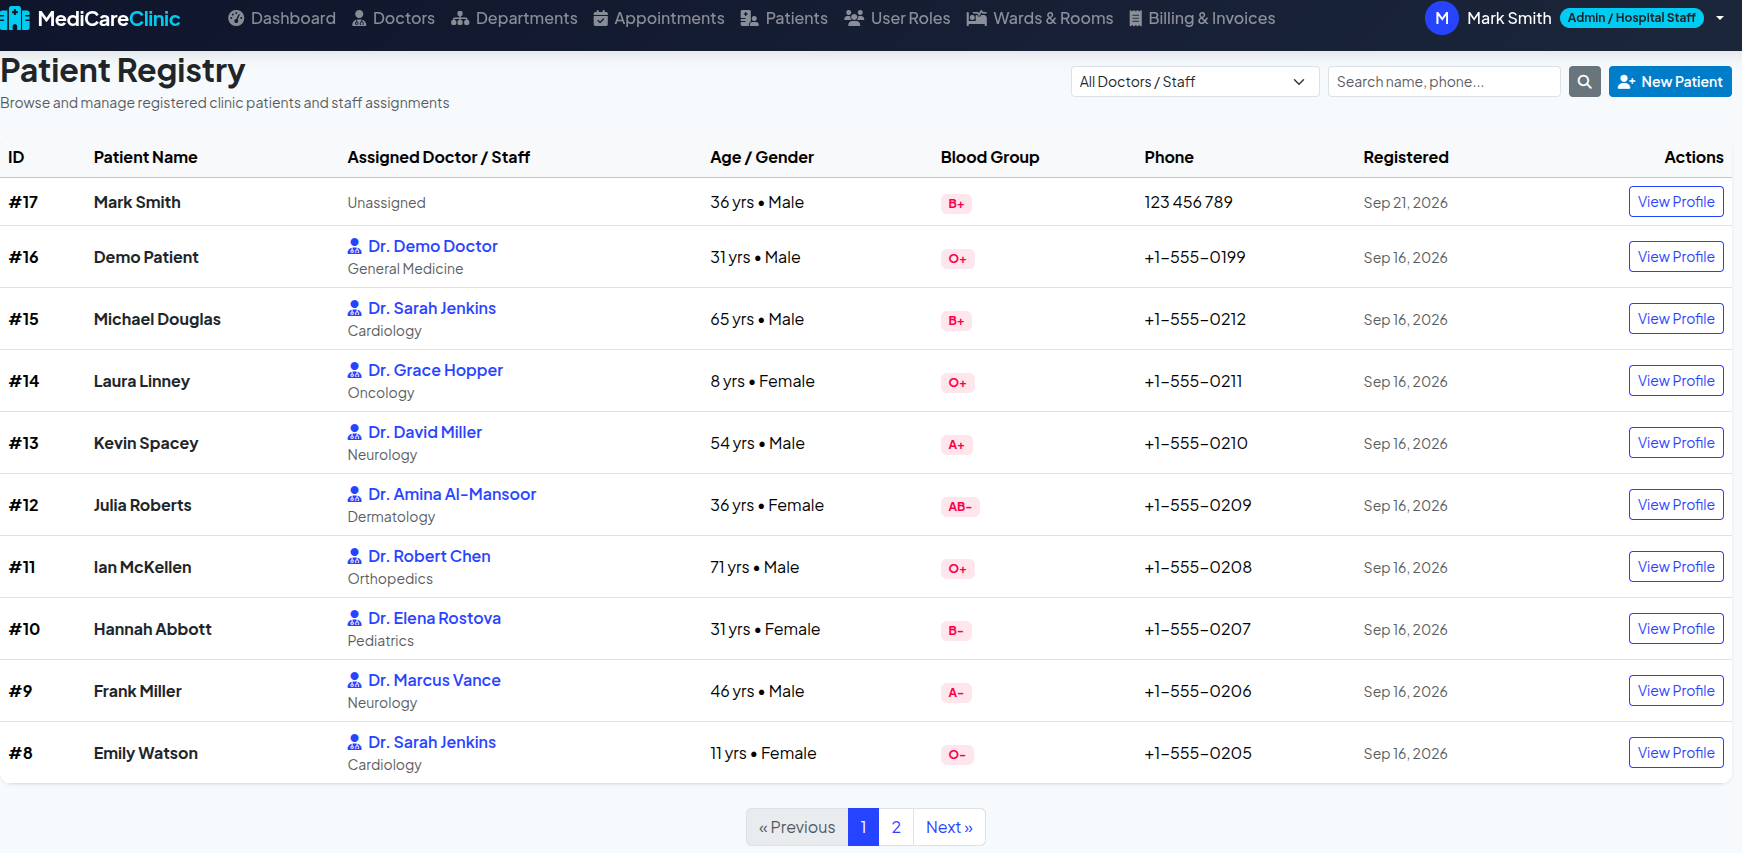Click the magnifier search button
The width and height of the screenshot is (1742, 853).
click(1585, 82)
